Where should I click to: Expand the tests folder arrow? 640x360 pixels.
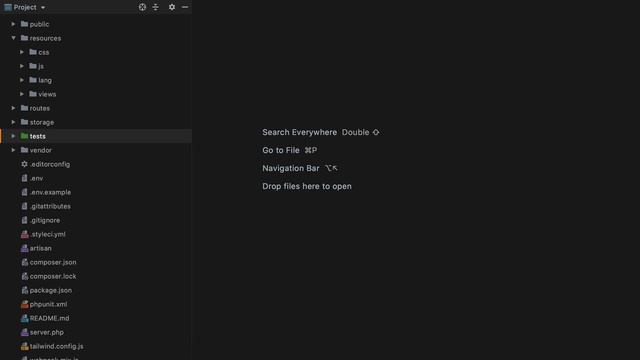point(13,136)
